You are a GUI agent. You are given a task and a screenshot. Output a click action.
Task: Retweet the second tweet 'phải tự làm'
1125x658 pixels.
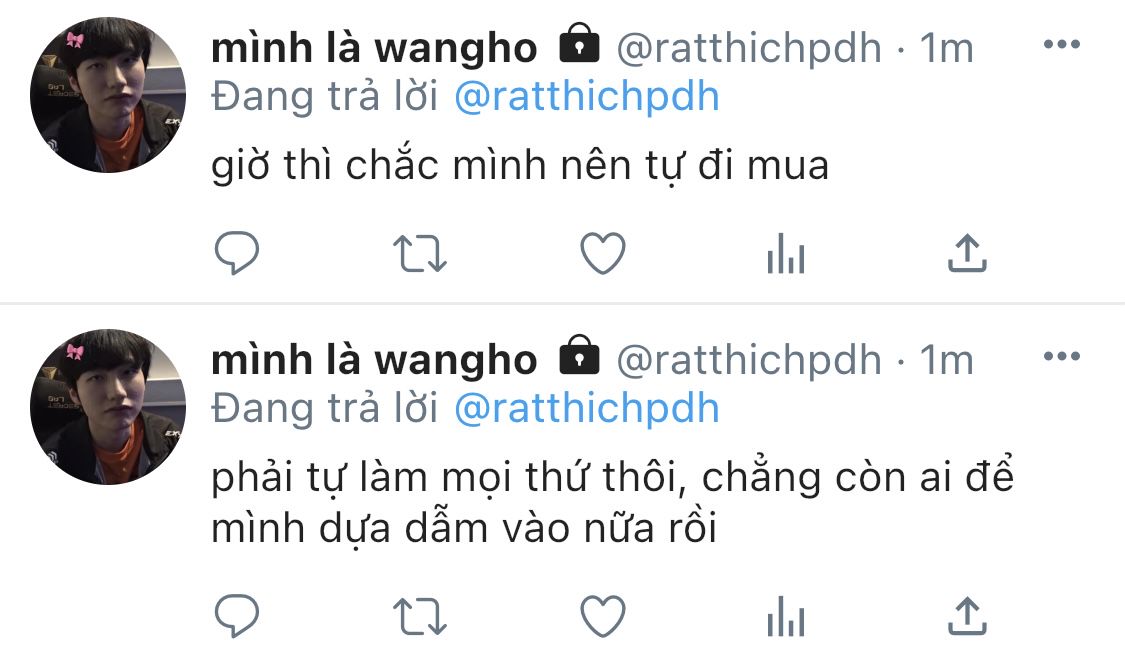tap(420, 617)
